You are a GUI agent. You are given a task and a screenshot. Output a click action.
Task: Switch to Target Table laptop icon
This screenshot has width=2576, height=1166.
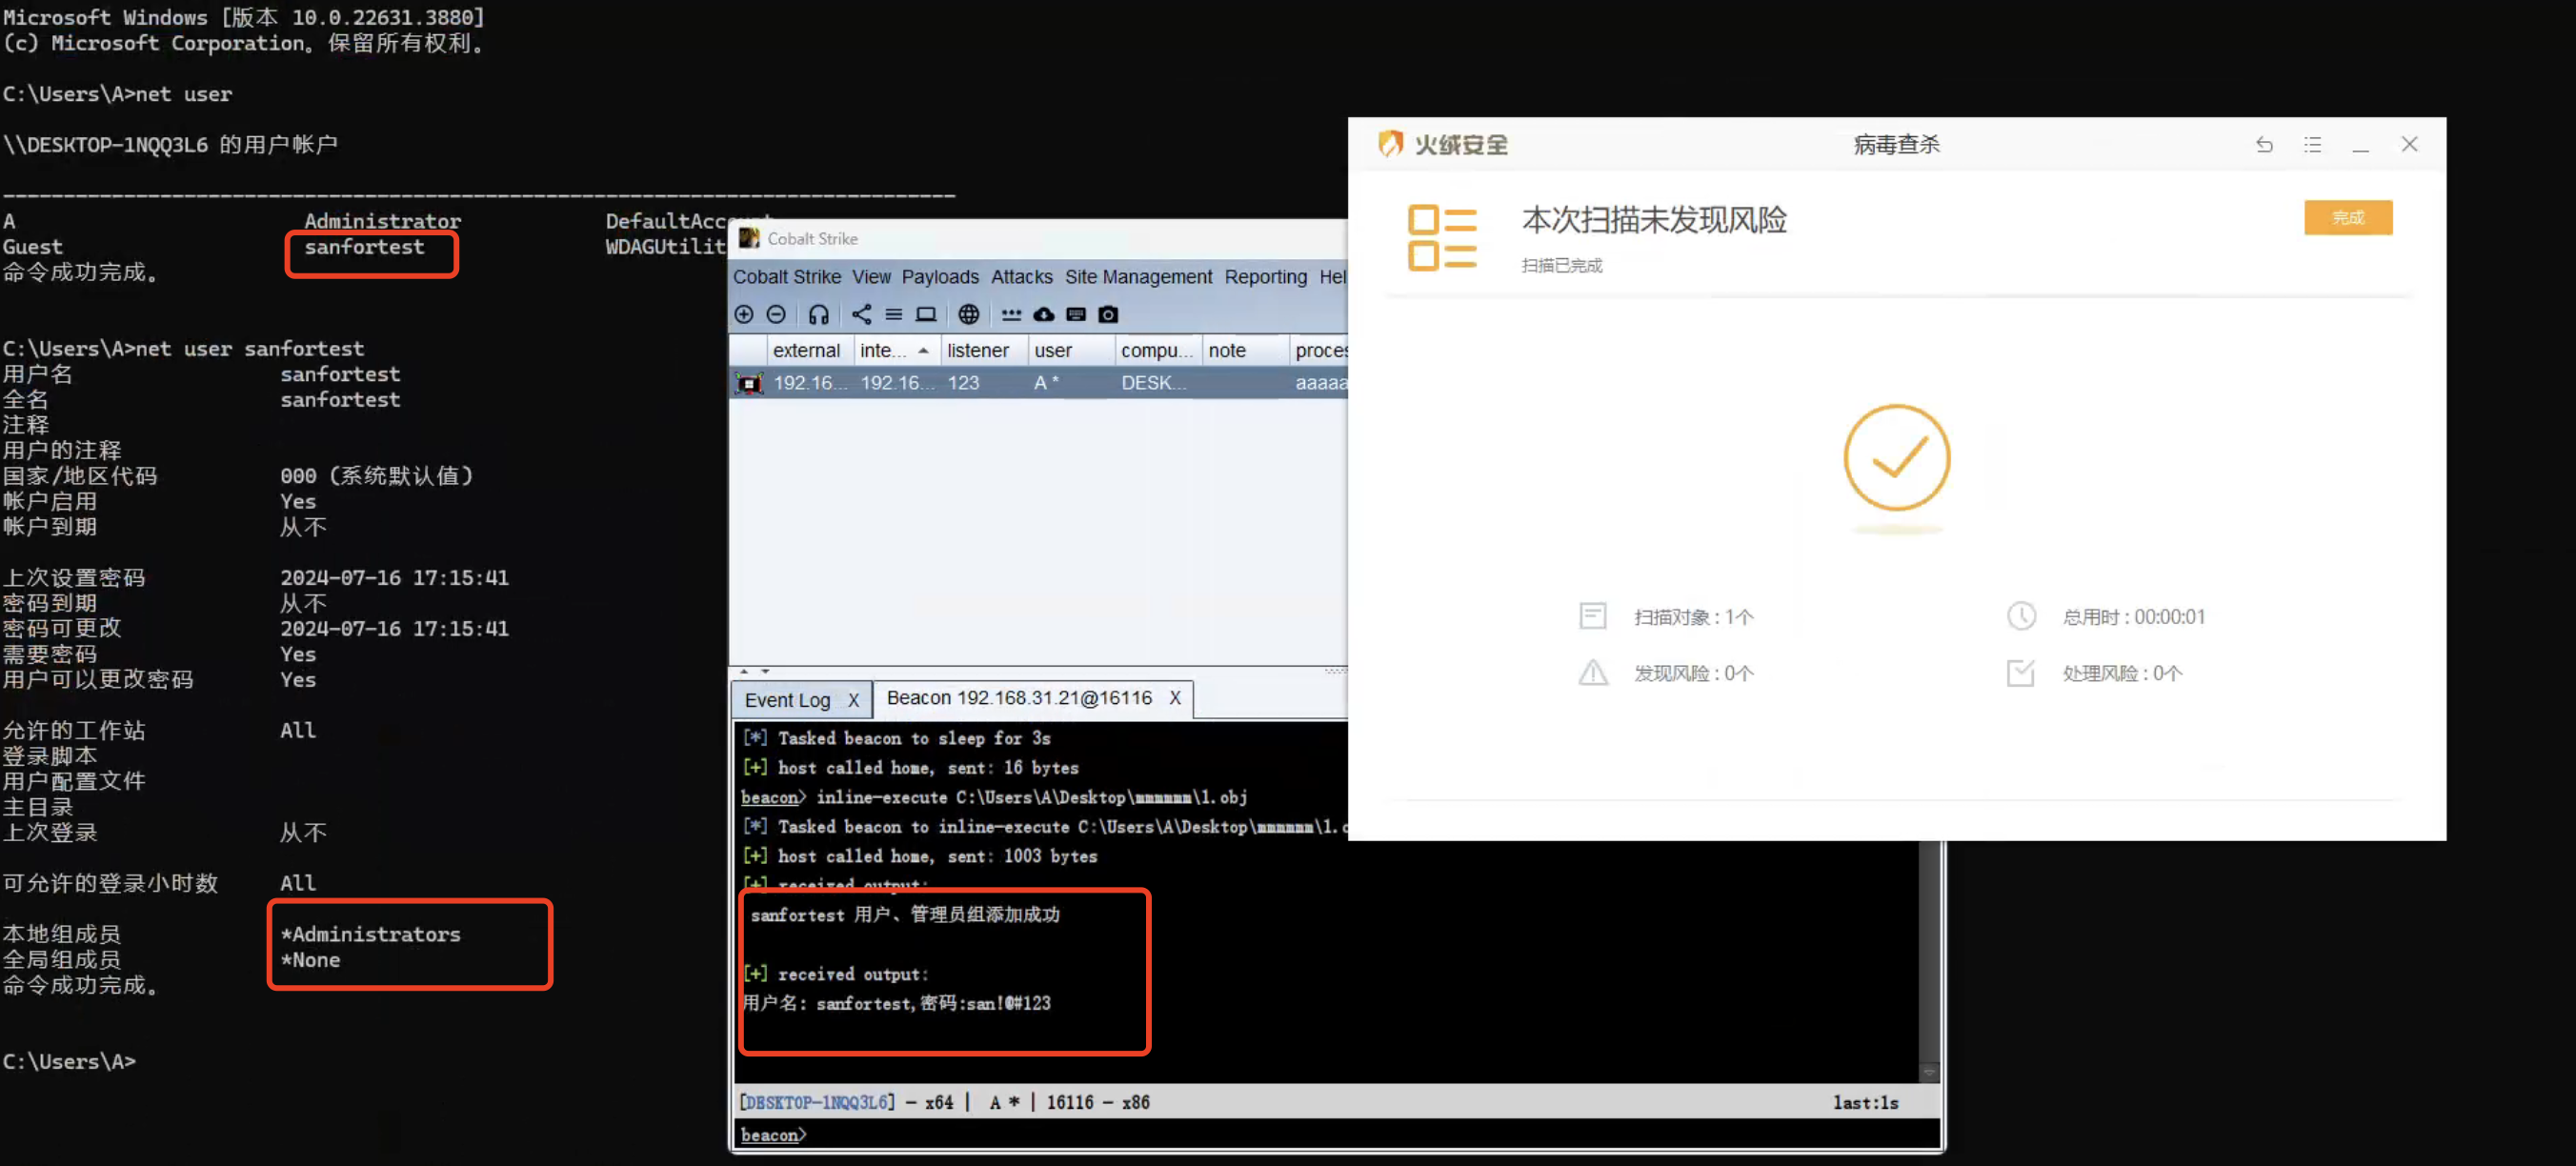pos(926,314)
